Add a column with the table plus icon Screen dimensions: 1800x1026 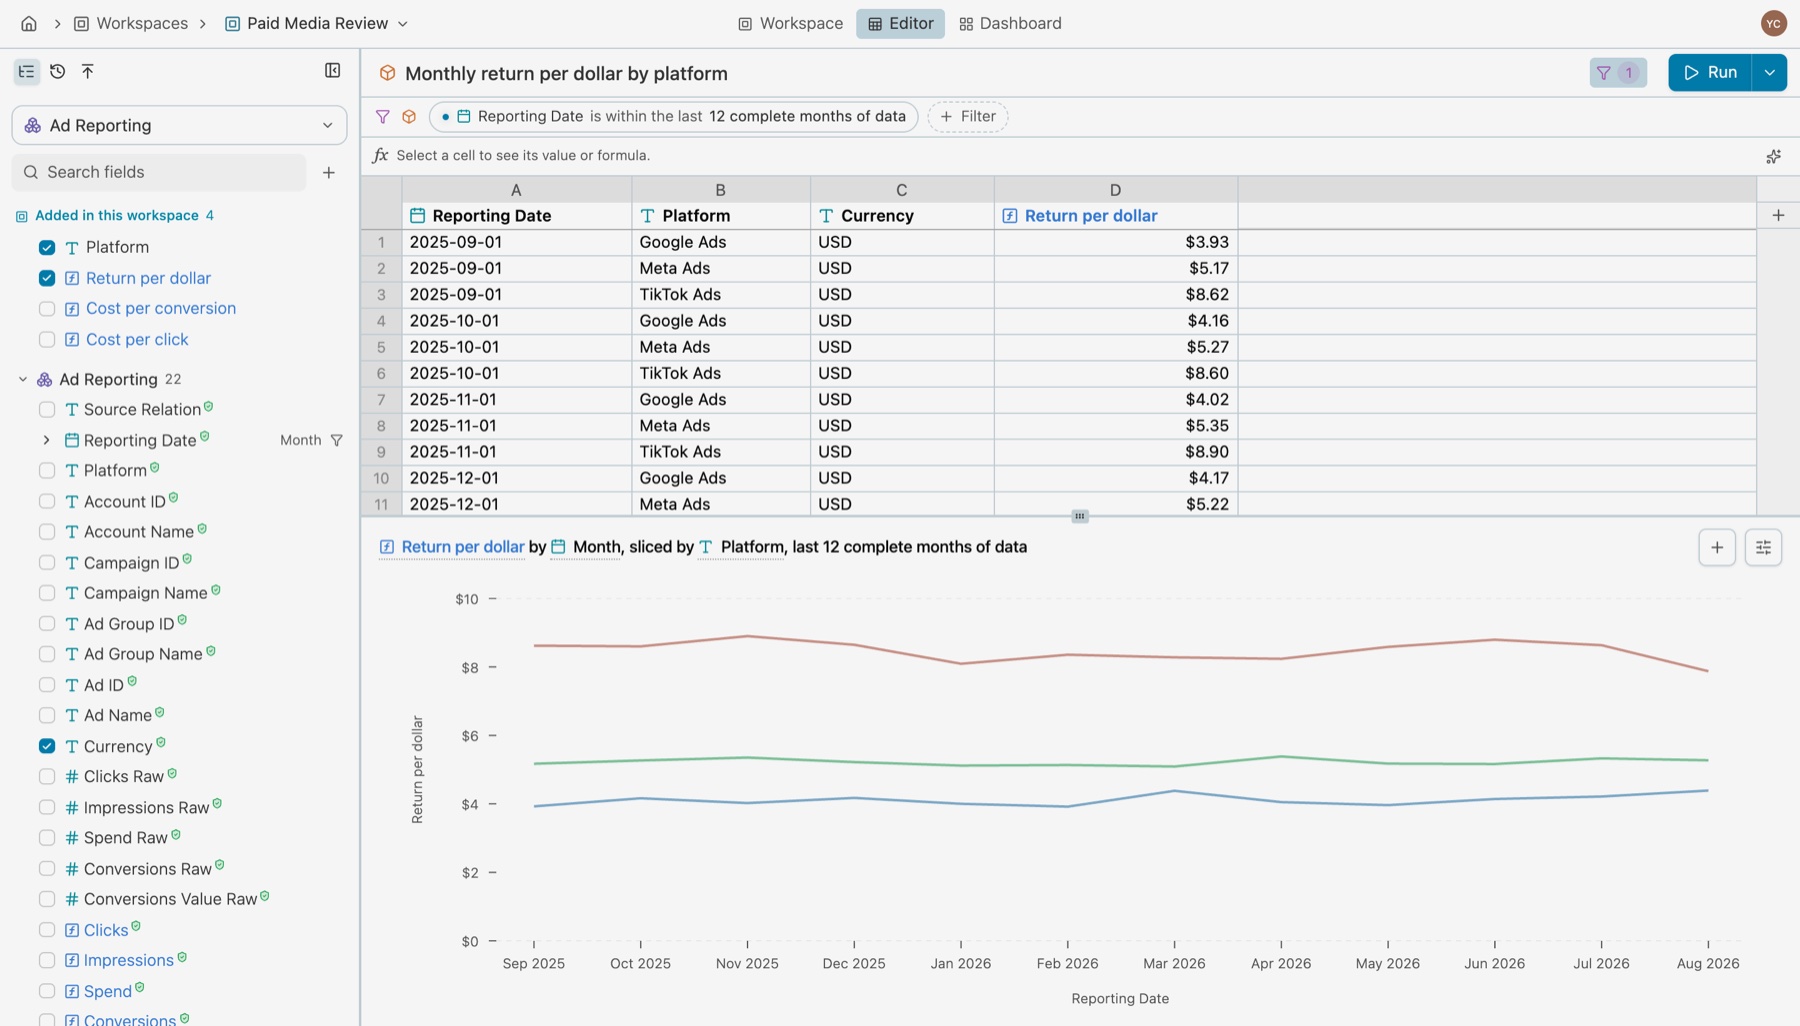tap(1778, 215)
